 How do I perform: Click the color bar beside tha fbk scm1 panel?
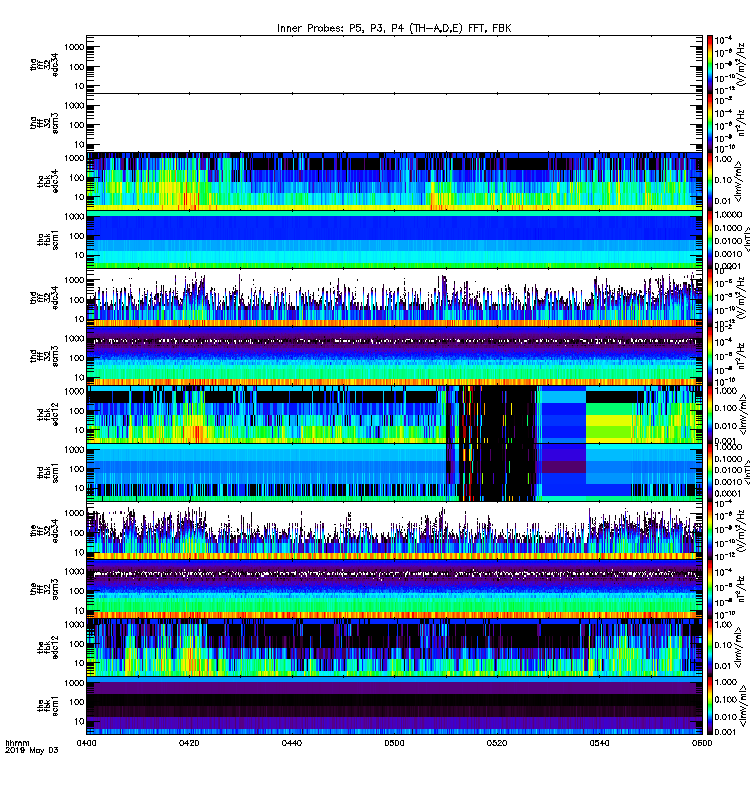[x=710, y=239]
